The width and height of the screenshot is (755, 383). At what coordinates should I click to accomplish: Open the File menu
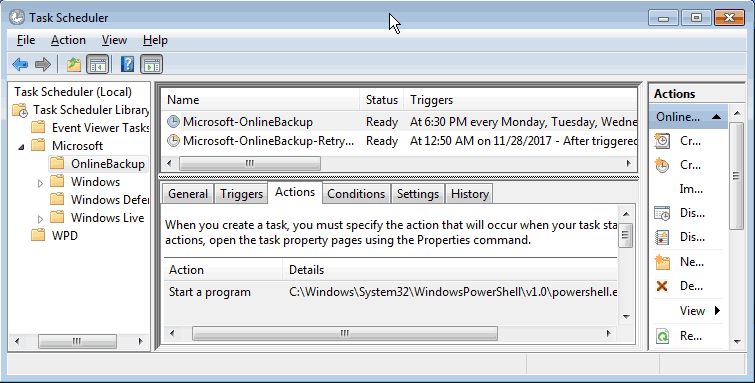26,40
